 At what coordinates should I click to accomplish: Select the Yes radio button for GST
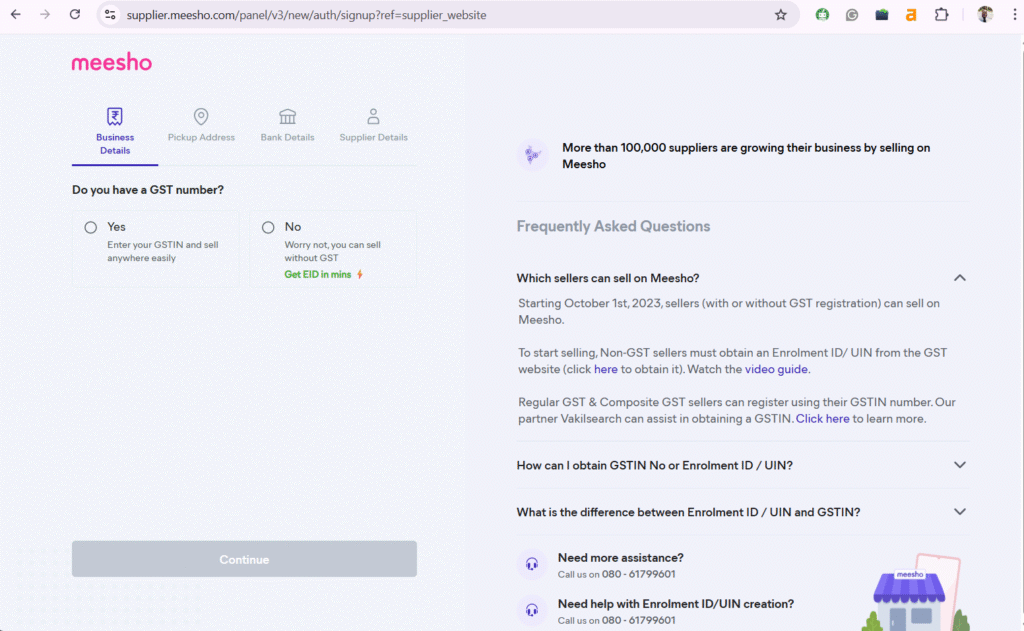pyautogui.click(x=91, y=228)
